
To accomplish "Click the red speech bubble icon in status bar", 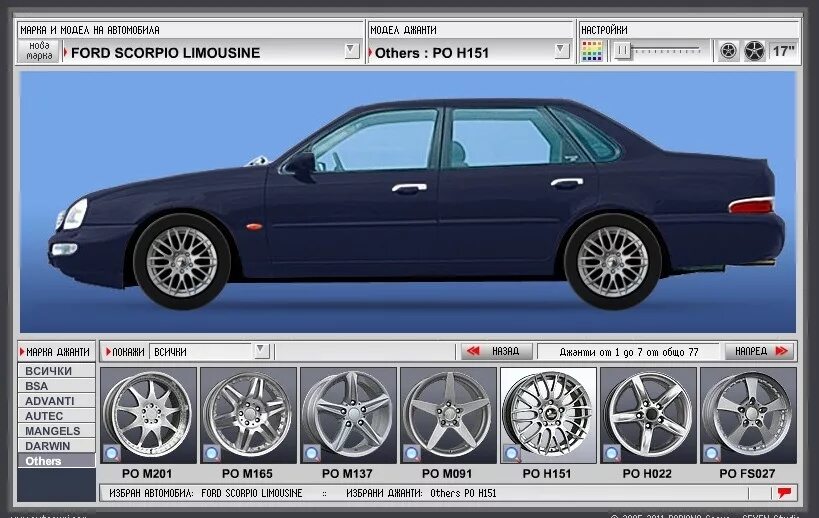I will tap(784, 492).
